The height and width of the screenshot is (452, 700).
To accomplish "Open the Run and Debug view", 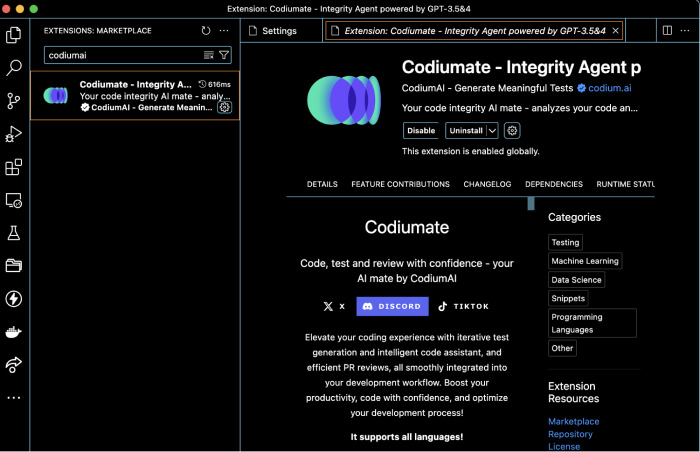I will pos(14,134).
